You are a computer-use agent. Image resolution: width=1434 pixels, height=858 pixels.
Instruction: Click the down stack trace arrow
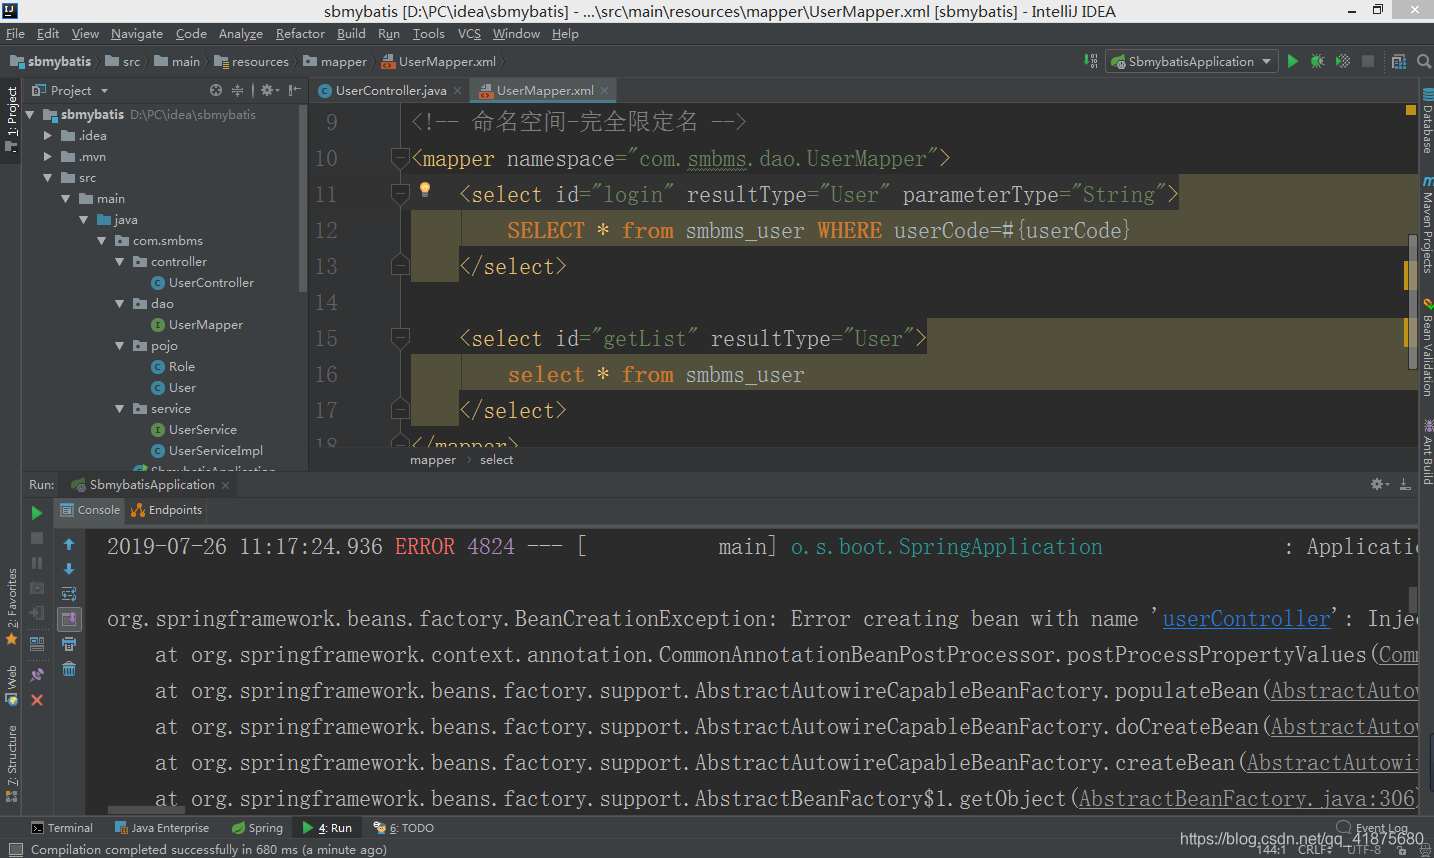(x=69, y=569)
